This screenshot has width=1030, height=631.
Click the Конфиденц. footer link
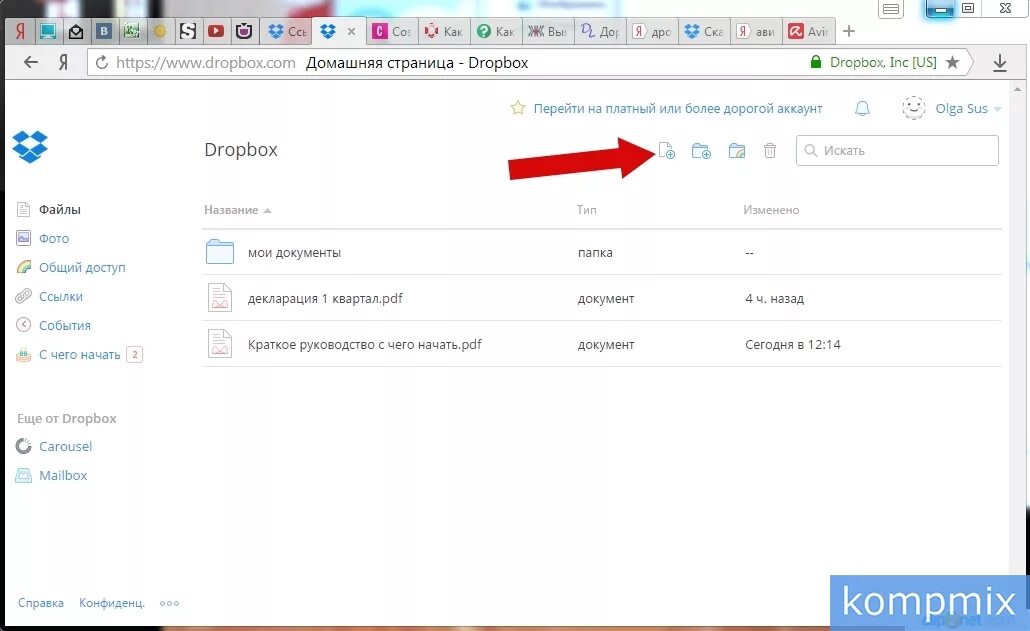[x=112, y=603]
